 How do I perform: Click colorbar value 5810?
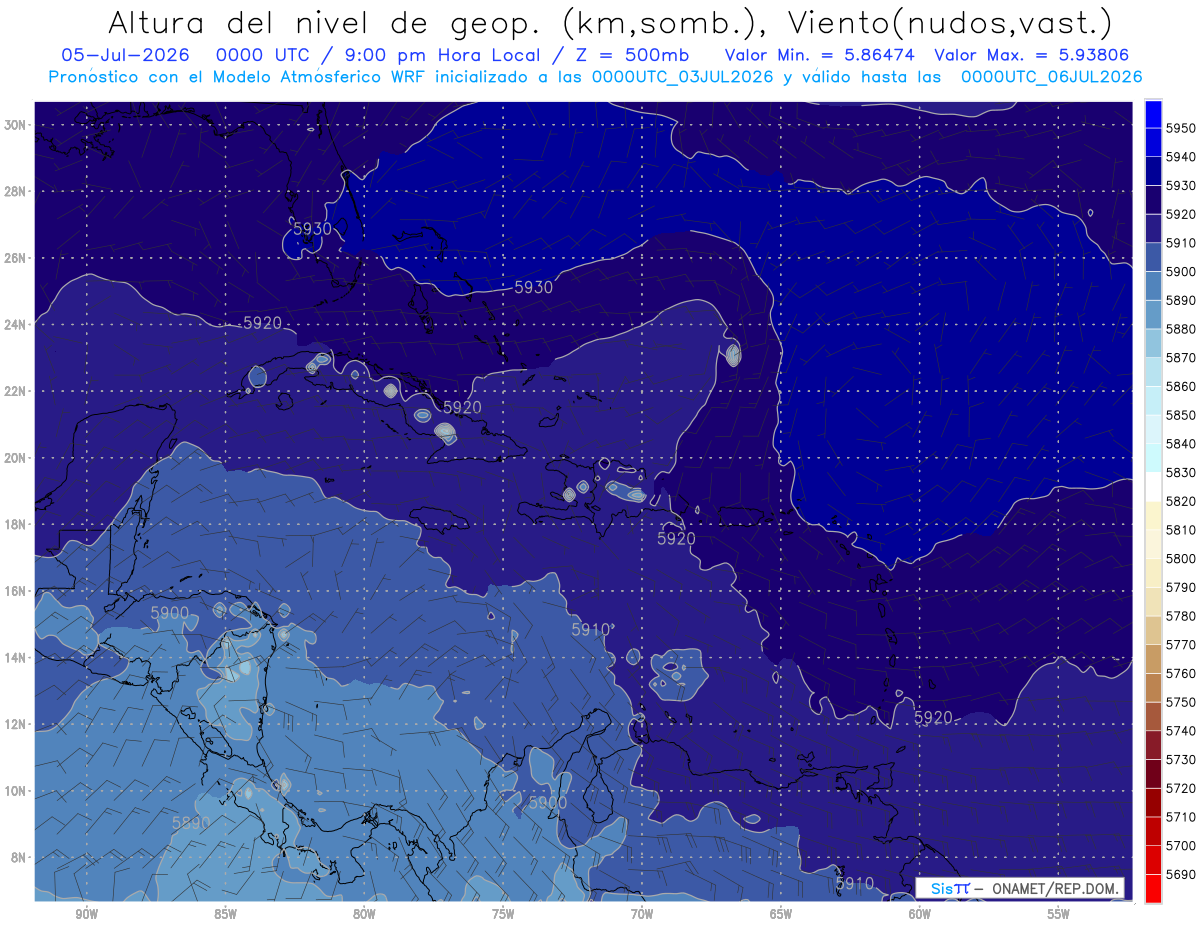(x=1180, y=530)
